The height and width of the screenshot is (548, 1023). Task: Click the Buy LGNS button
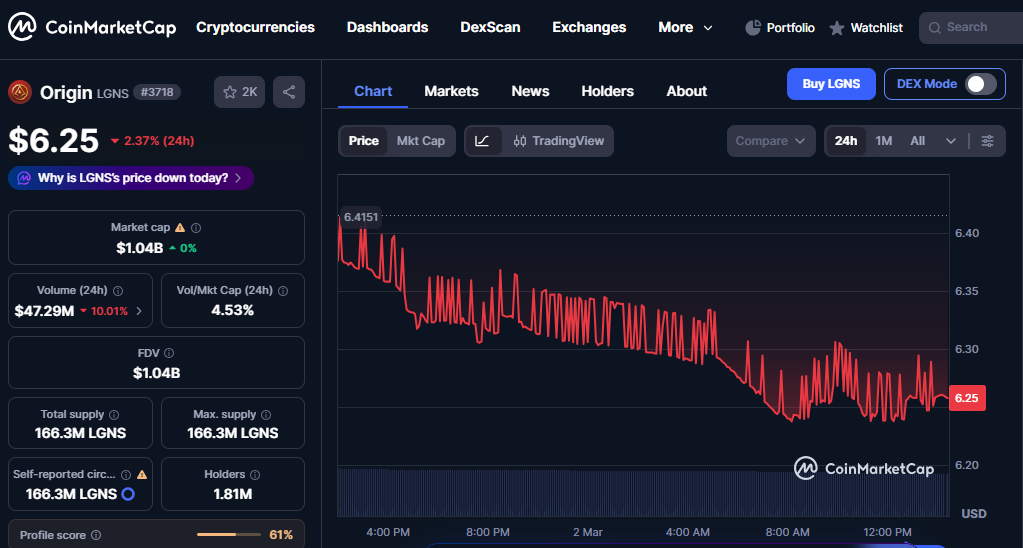point(831,84)
